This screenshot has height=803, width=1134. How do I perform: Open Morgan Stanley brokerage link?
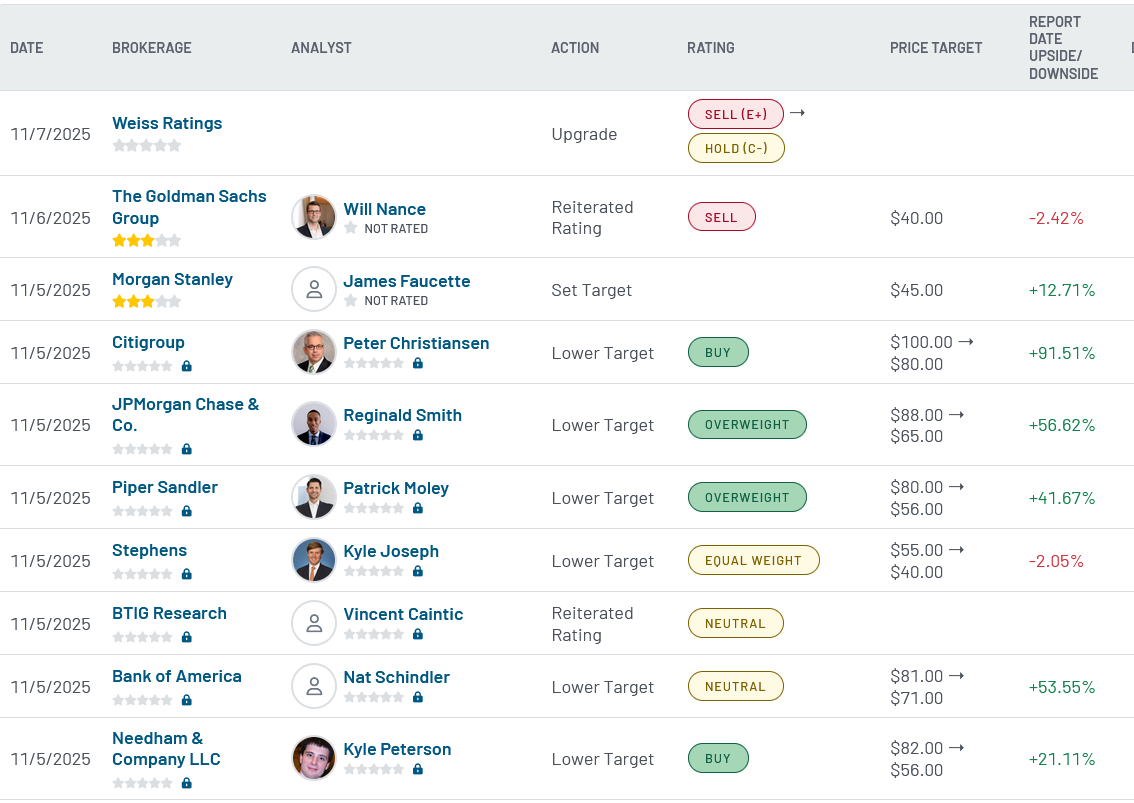tap(172, 279)
